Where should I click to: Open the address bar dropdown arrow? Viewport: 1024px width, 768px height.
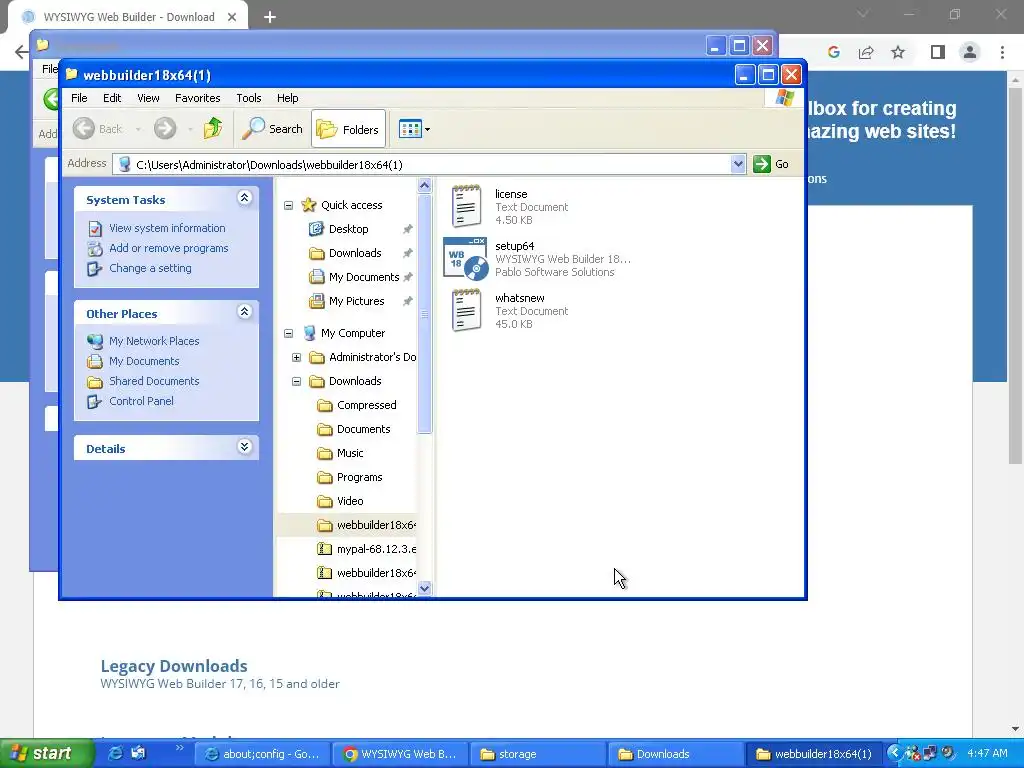click(737, 164)
